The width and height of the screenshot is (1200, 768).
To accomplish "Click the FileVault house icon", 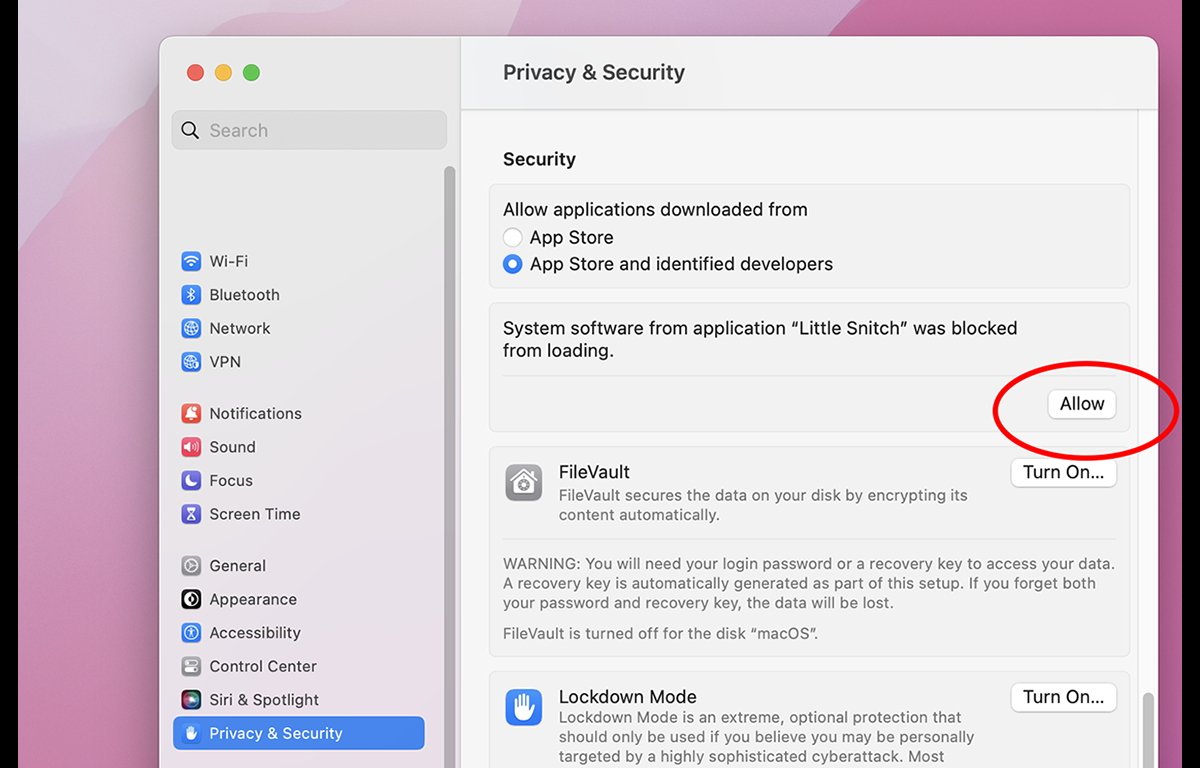I will (x=524, y=483).
